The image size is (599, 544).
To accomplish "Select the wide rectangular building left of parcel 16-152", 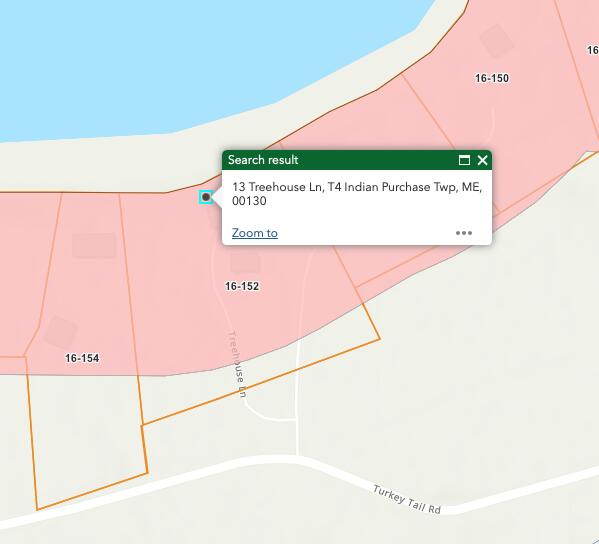I will coord(94,246).
